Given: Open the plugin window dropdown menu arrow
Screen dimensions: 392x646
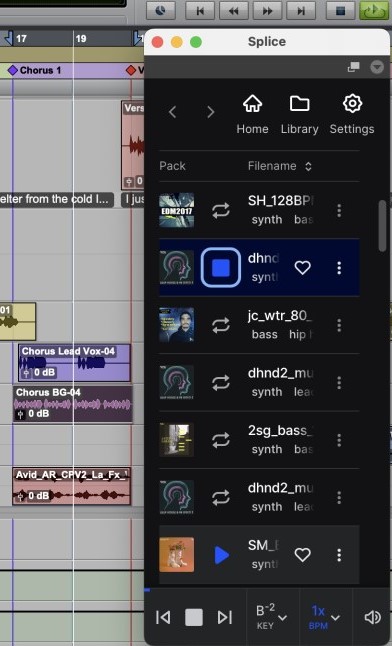Looking at the screenshot, I should click(x=377, y=67).
